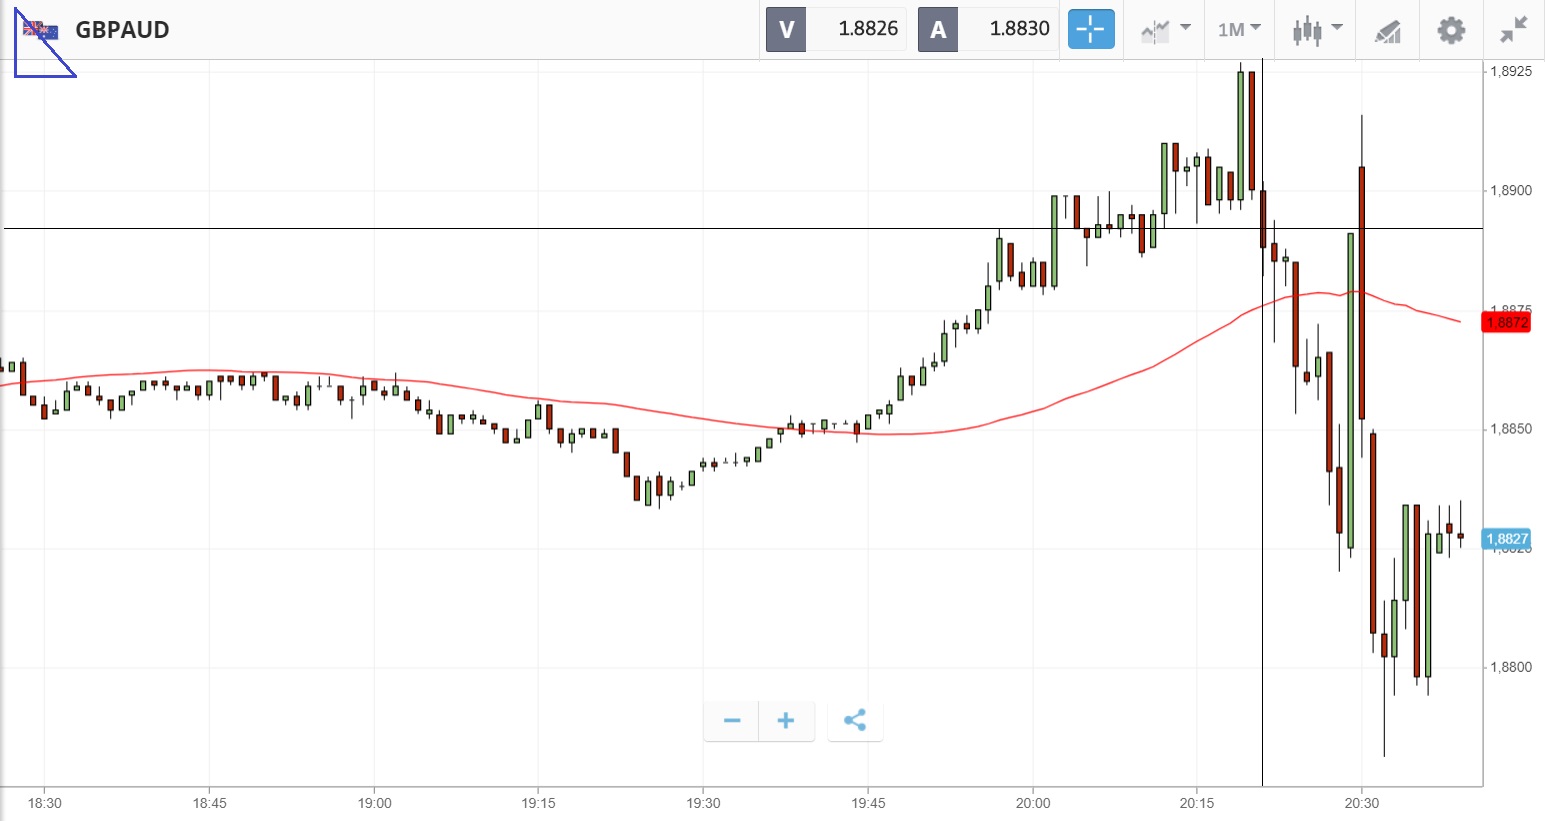This screenshot has height=821, width=1545.
Task: Open the indicators dropdown menu
Action: (x=1165, y=30)
